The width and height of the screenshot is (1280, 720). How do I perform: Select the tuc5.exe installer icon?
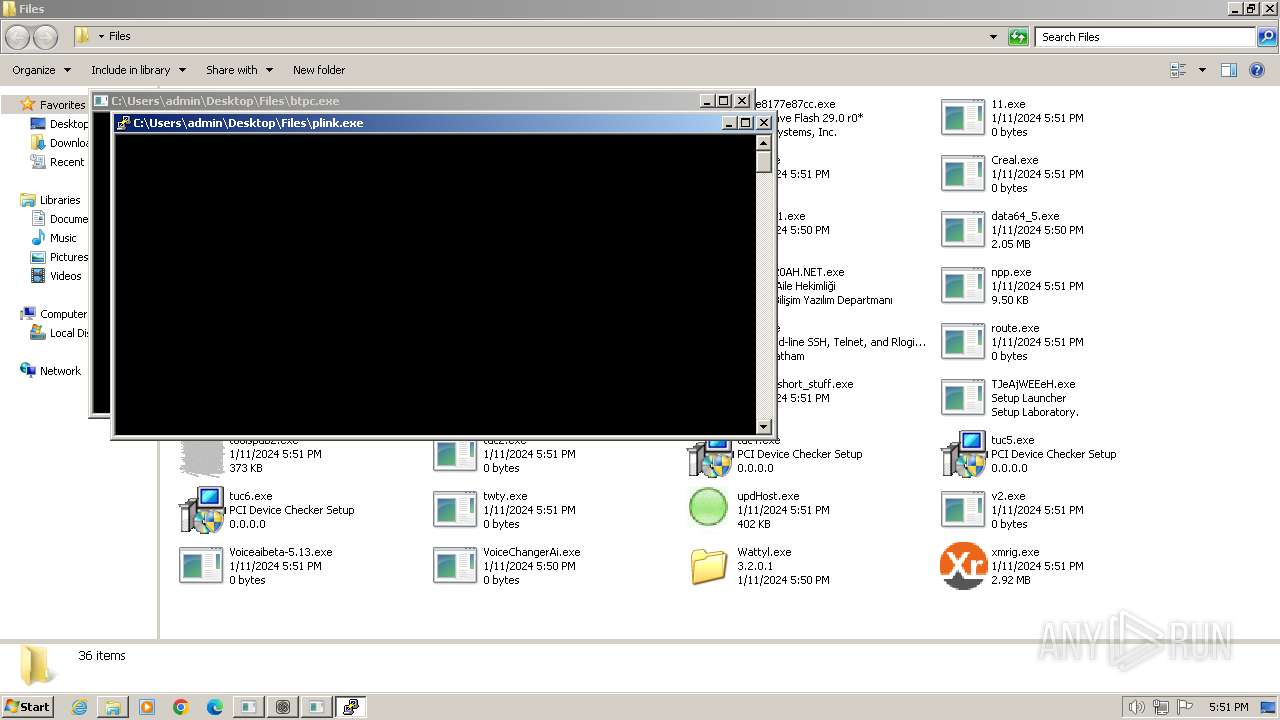coord(963,454)
